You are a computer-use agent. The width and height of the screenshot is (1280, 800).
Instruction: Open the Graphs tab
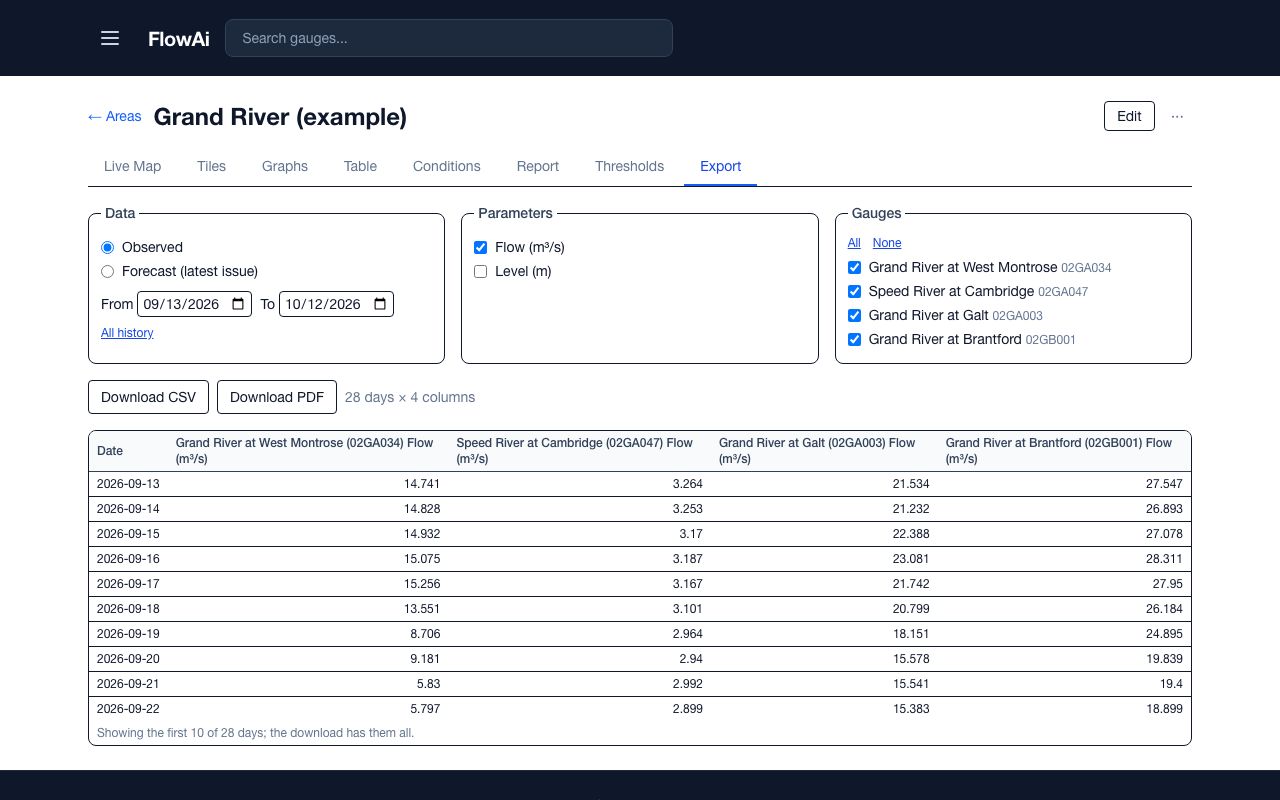[x=285, y=166]
